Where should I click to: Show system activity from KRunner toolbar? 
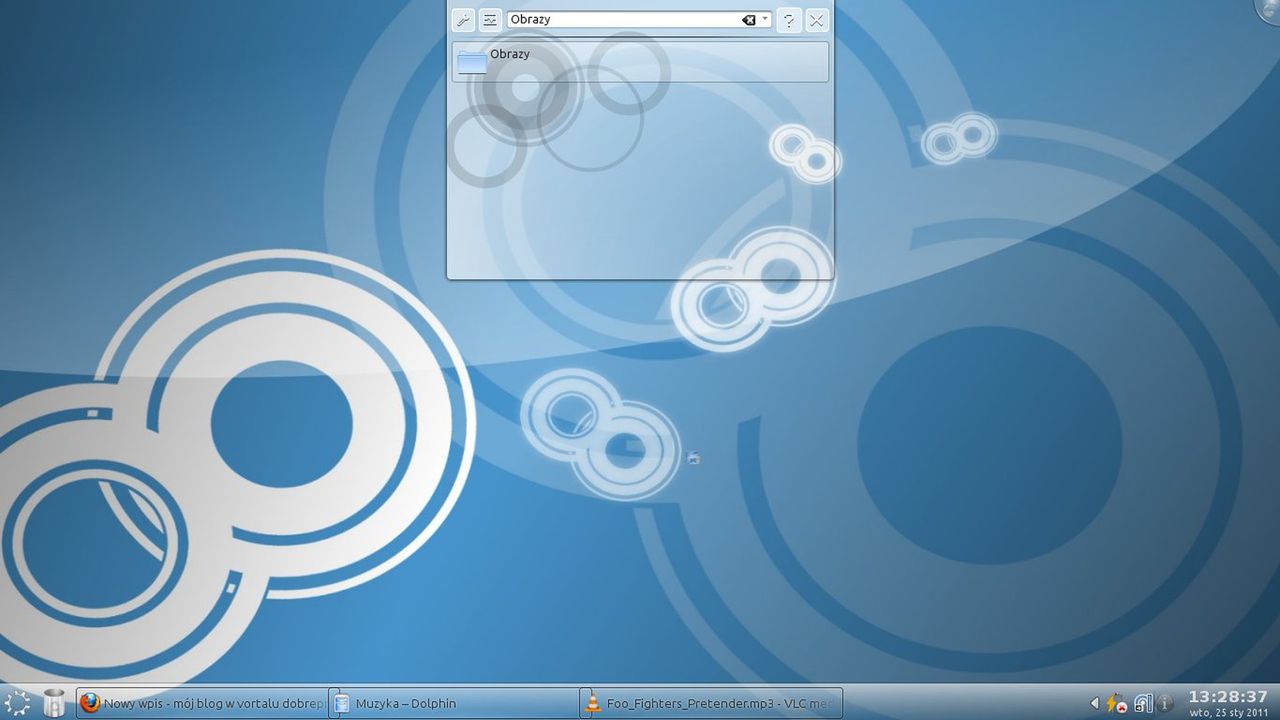point(490,20)
